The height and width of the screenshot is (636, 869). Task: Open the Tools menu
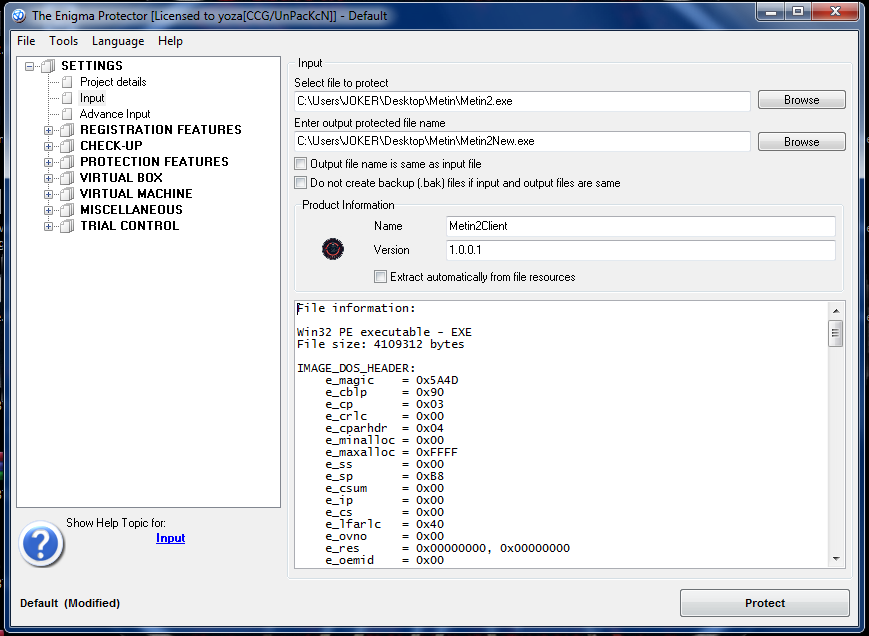63,41
